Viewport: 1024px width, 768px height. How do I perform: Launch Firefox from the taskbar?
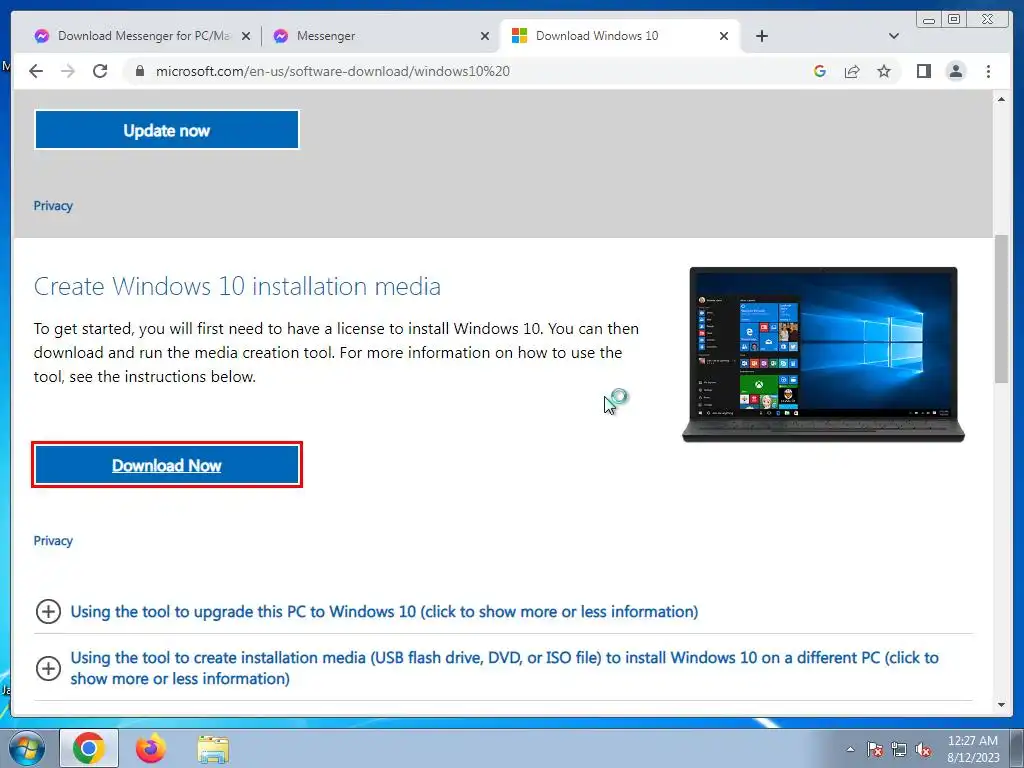pyautogui.click(x=151, y=748)
